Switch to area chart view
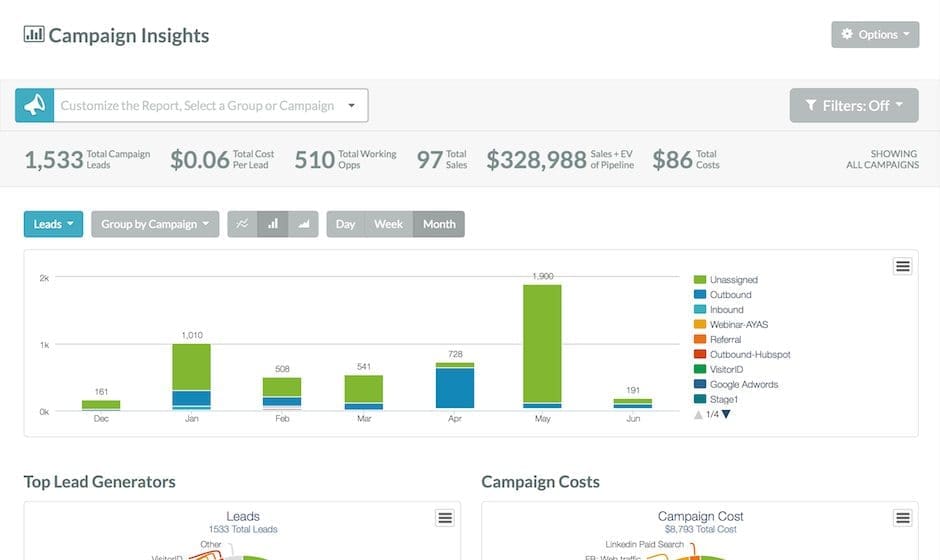 coord(304,224)
